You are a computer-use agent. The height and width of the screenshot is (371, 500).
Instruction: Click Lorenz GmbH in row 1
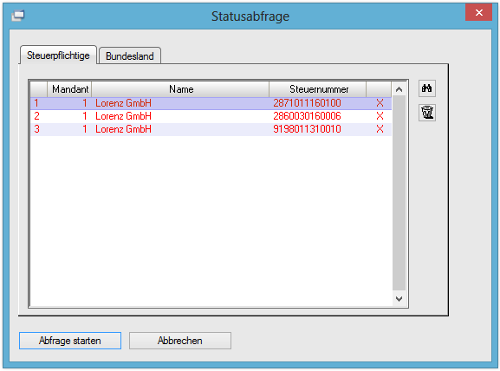pos(123,103)
